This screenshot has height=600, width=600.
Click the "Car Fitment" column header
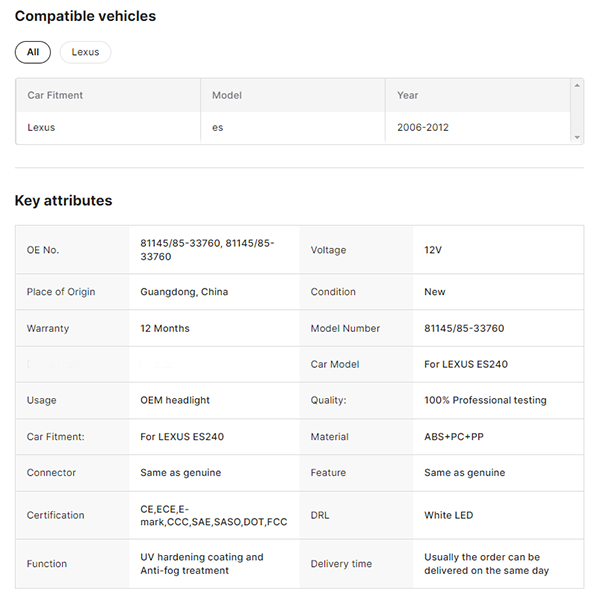point(55,95)
